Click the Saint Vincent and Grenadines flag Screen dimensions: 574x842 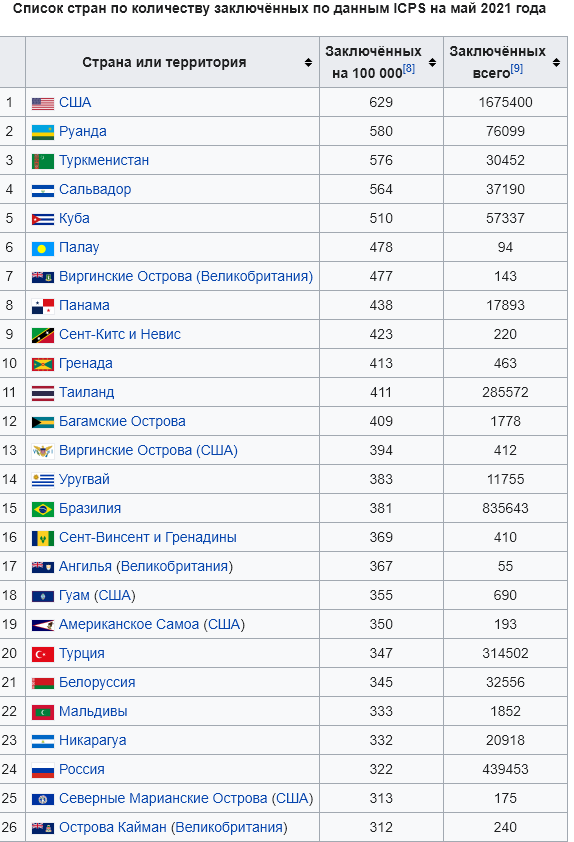43,538
